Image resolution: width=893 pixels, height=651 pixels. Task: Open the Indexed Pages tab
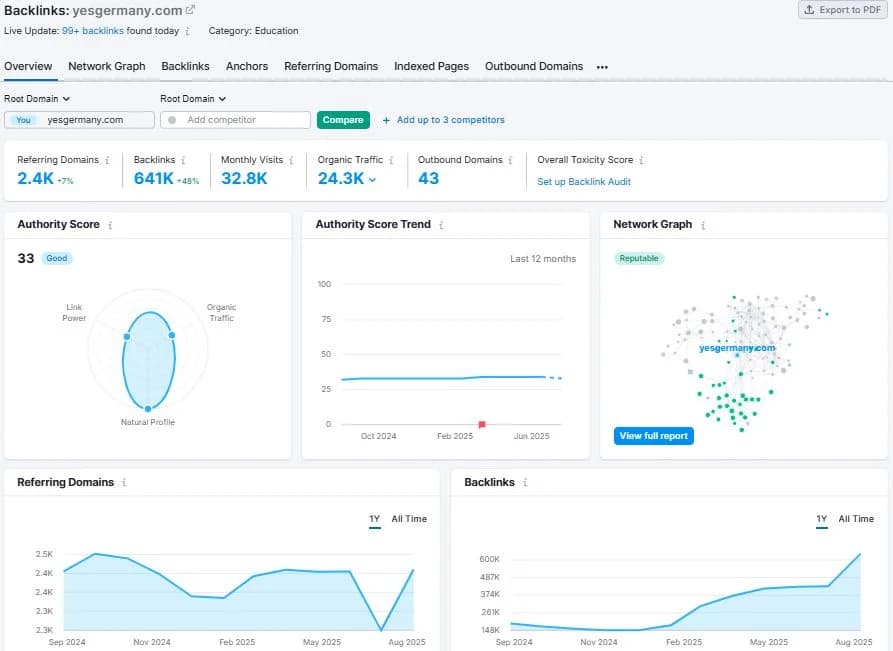pyautogui.click(x=431, y=66)
